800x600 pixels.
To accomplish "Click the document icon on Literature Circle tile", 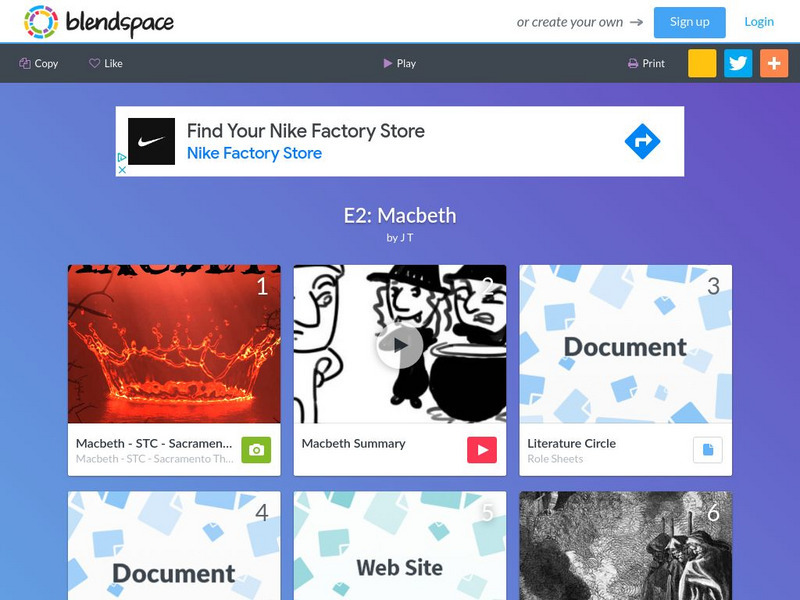I will (708, 450).
